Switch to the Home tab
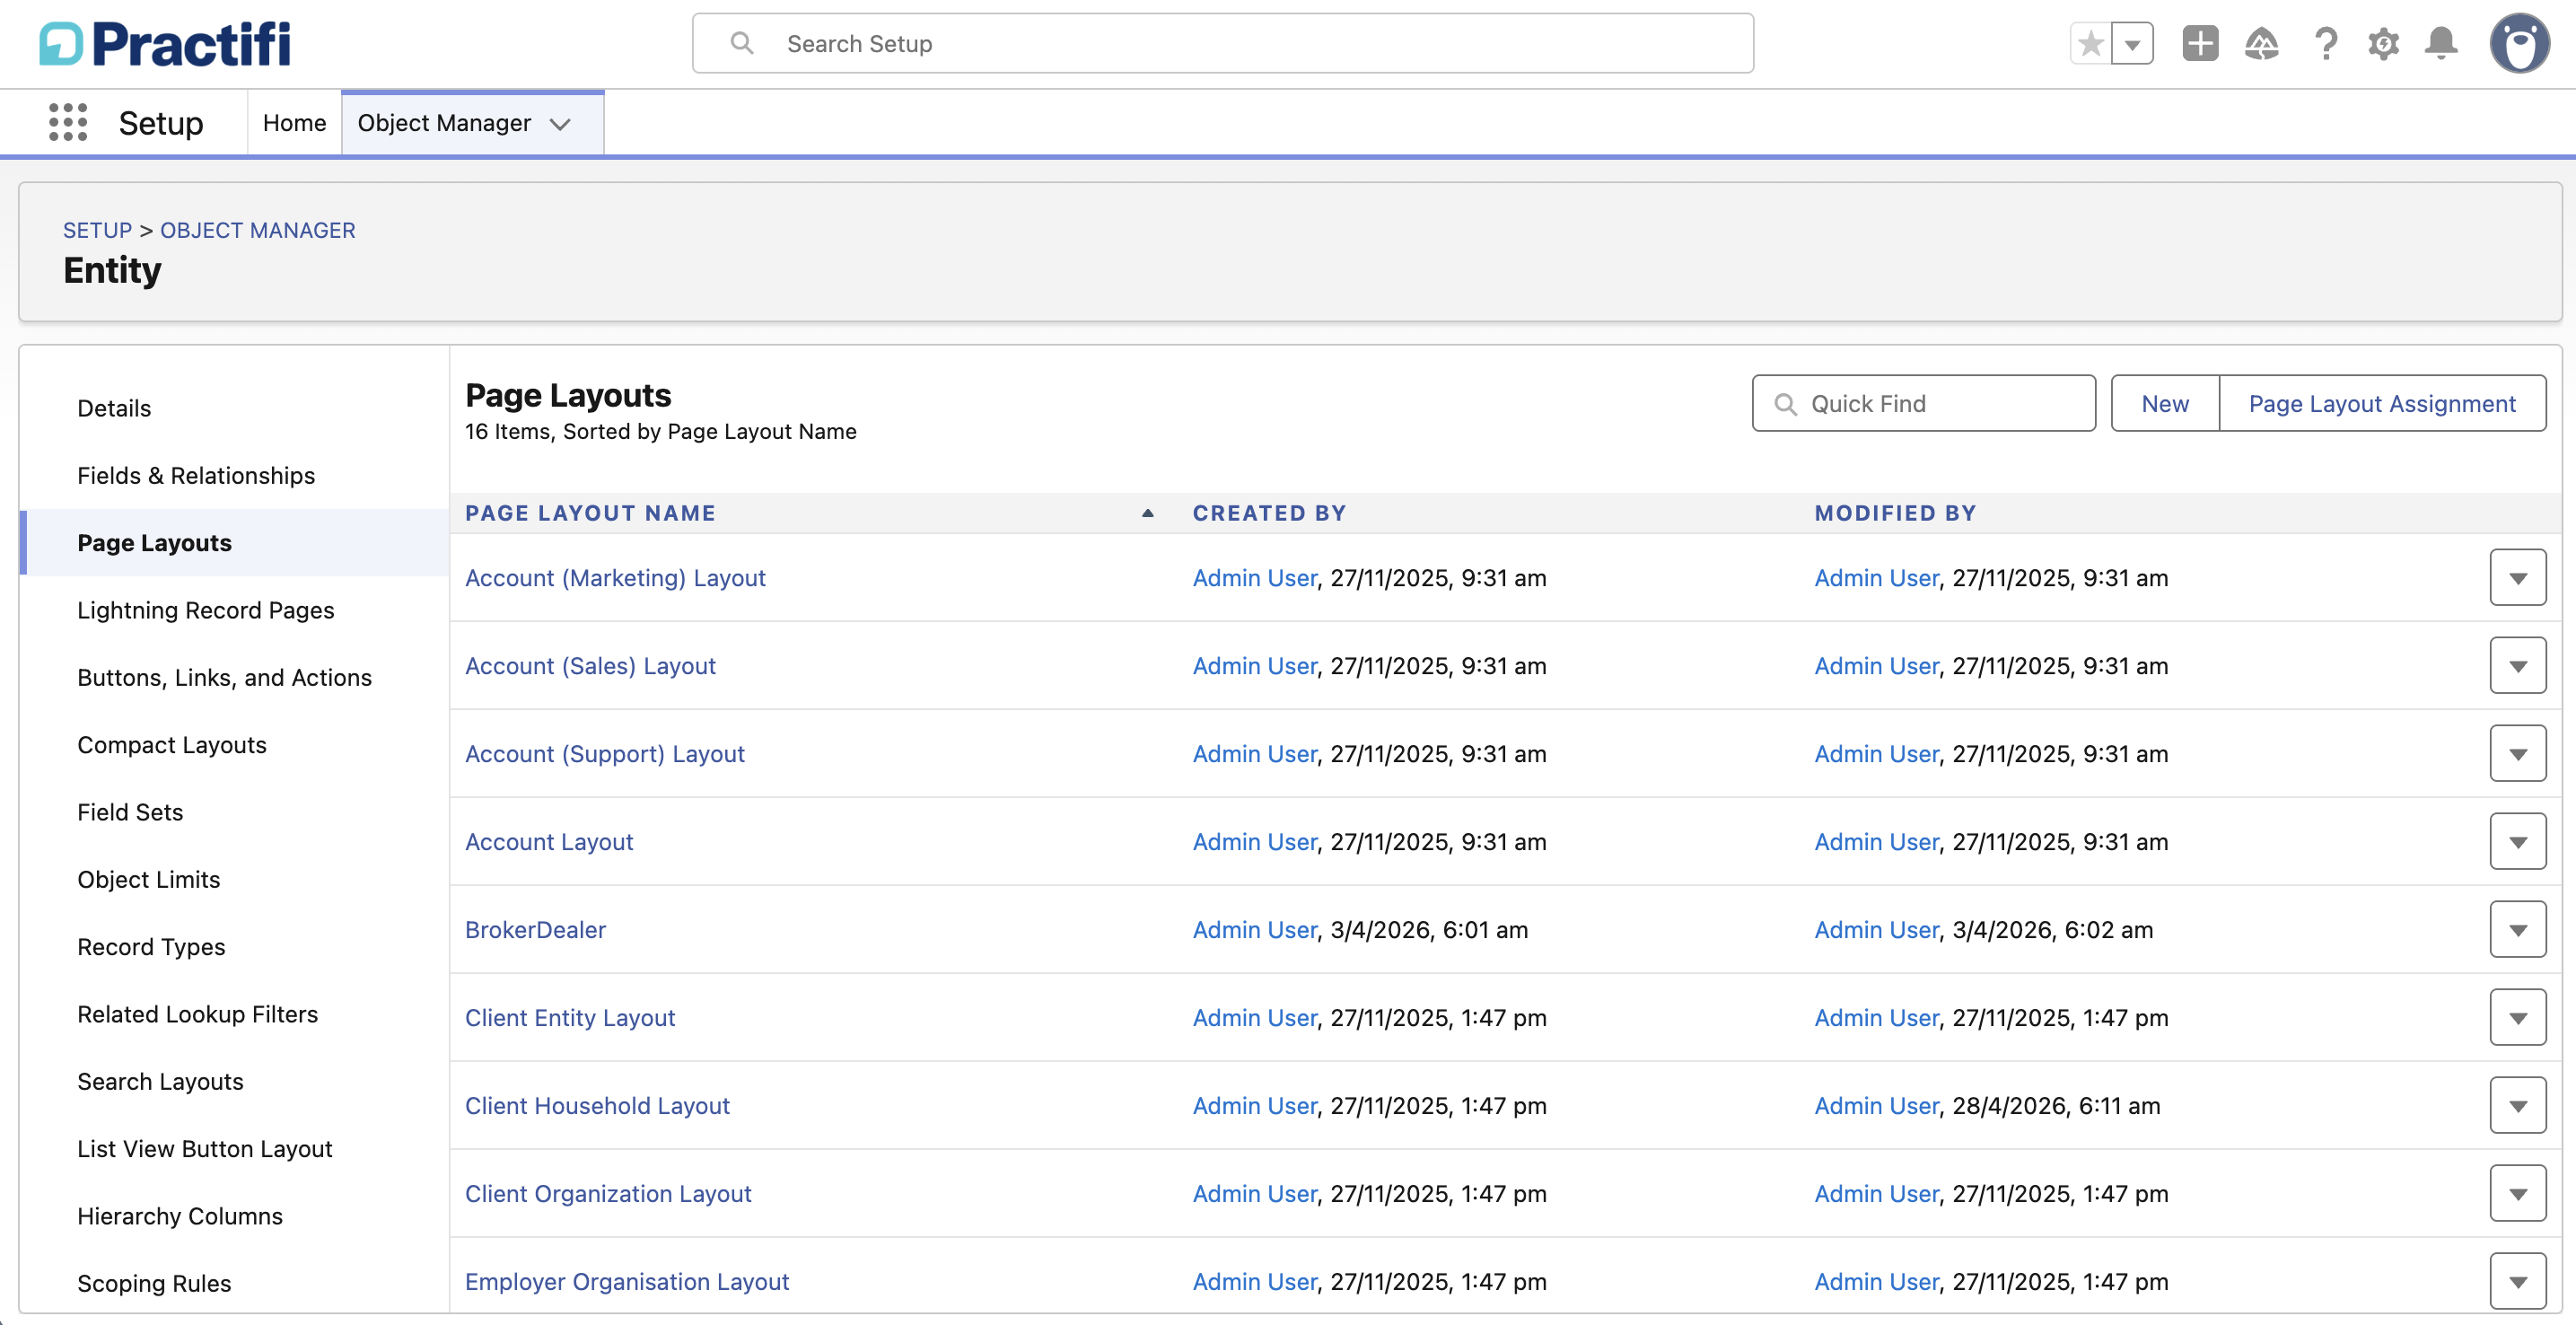Image resolution: width=2576 pixels, height=1325 pixels. click(x=294, y=123)
